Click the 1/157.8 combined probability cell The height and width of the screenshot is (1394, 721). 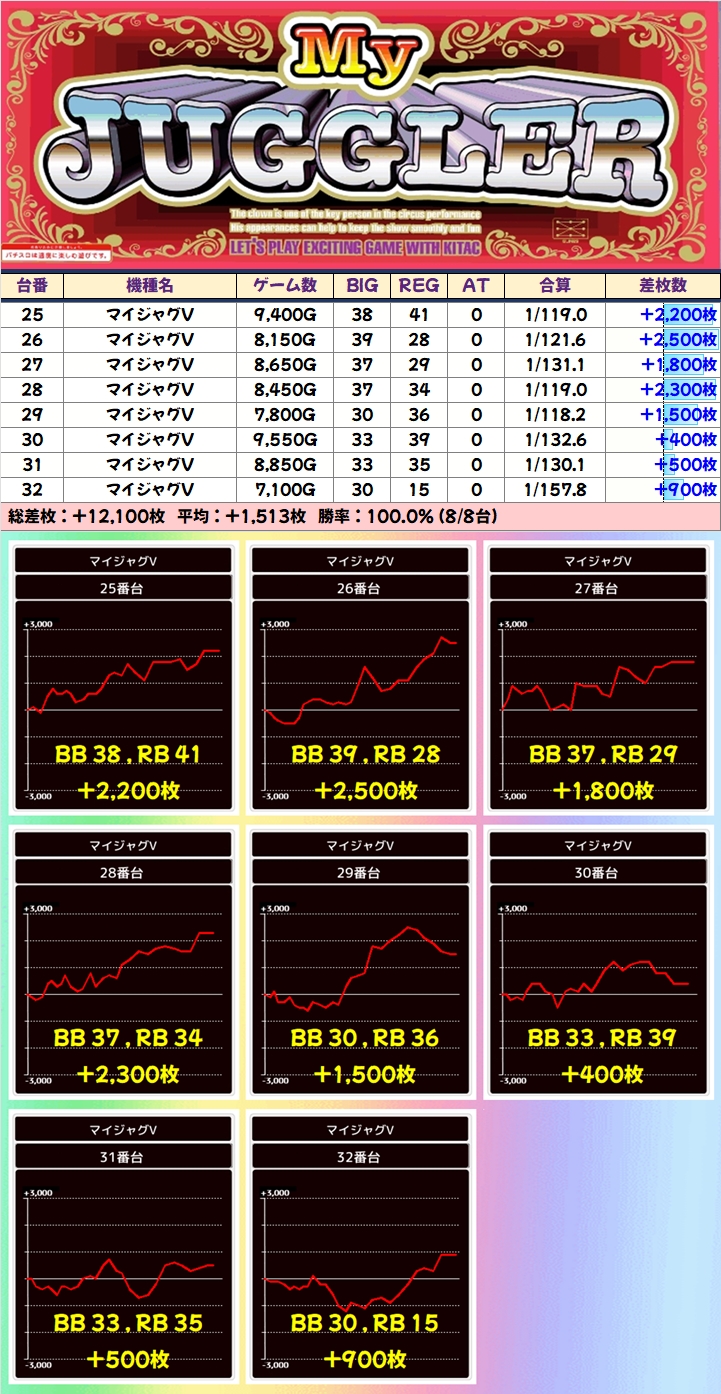coord(555,489)
